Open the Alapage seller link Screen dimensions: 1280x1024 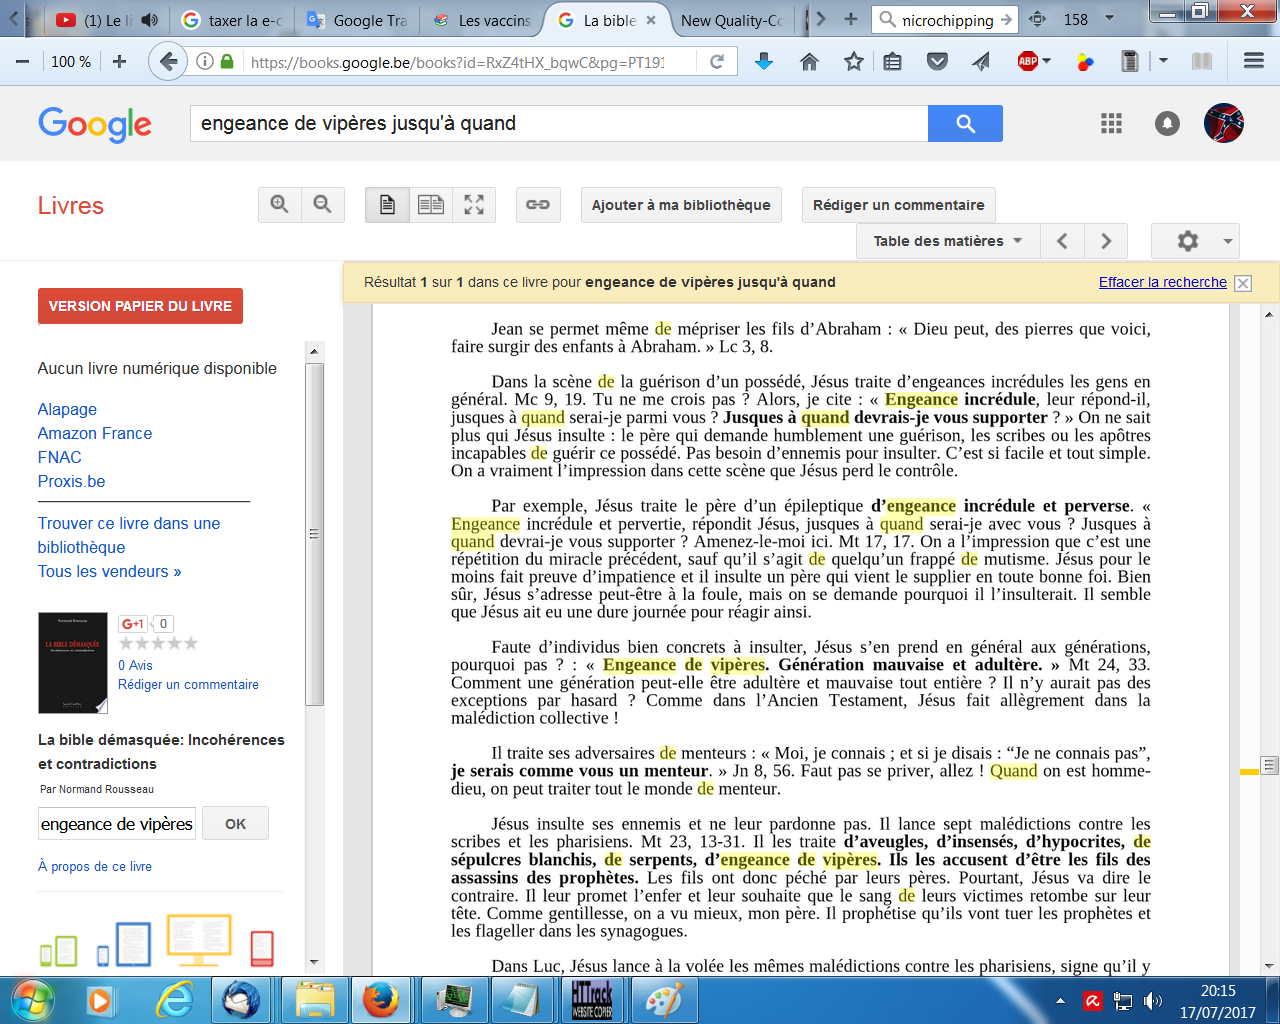click(x=67, y=409)
